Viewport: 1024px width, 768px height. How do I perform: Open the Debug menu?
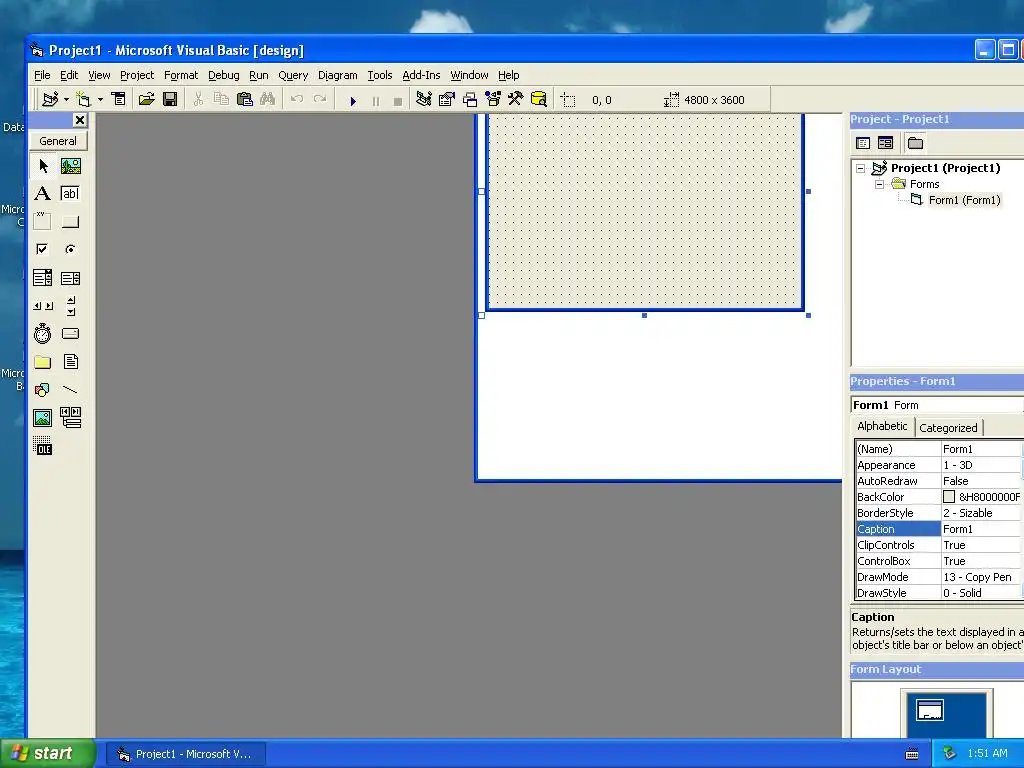(x=223, y=75)
